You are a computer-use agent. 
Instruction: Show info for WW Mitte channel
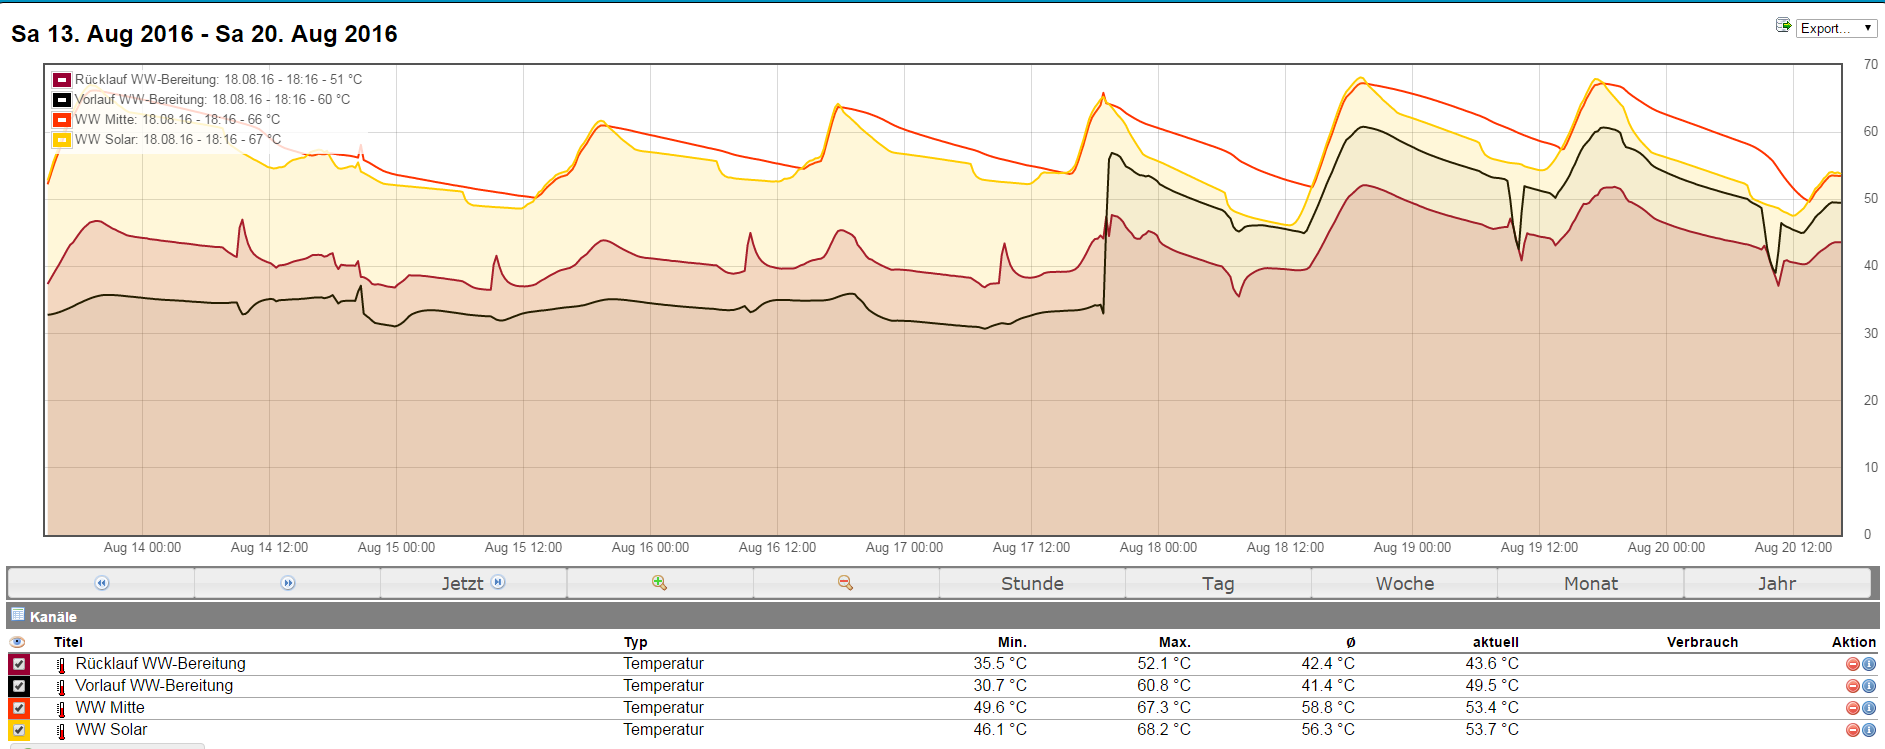(x=1869, y=708)
